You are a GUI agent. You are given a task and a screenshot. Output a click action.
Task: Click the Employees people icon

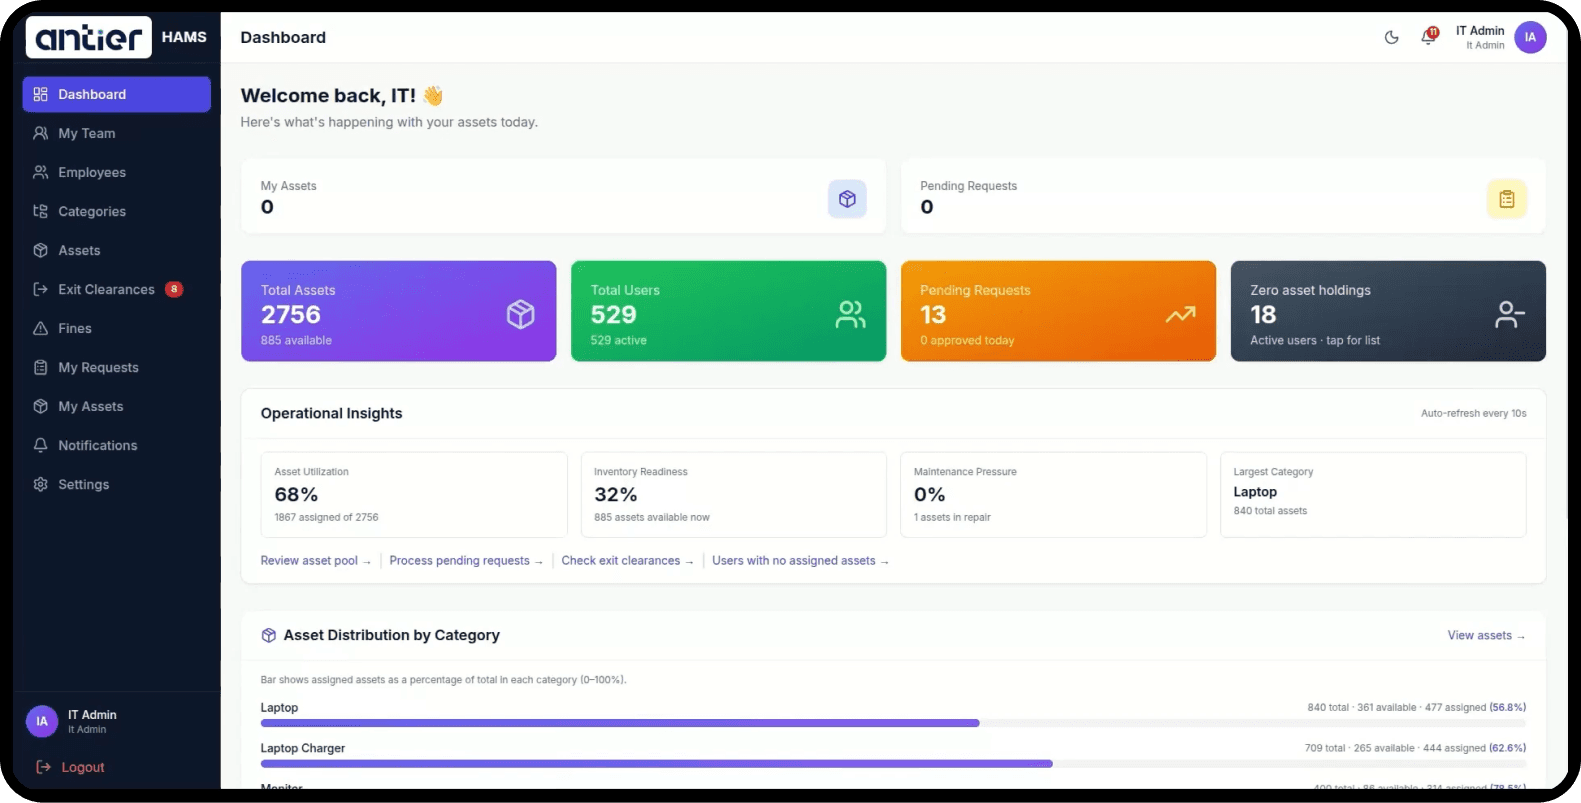[41, 172]
